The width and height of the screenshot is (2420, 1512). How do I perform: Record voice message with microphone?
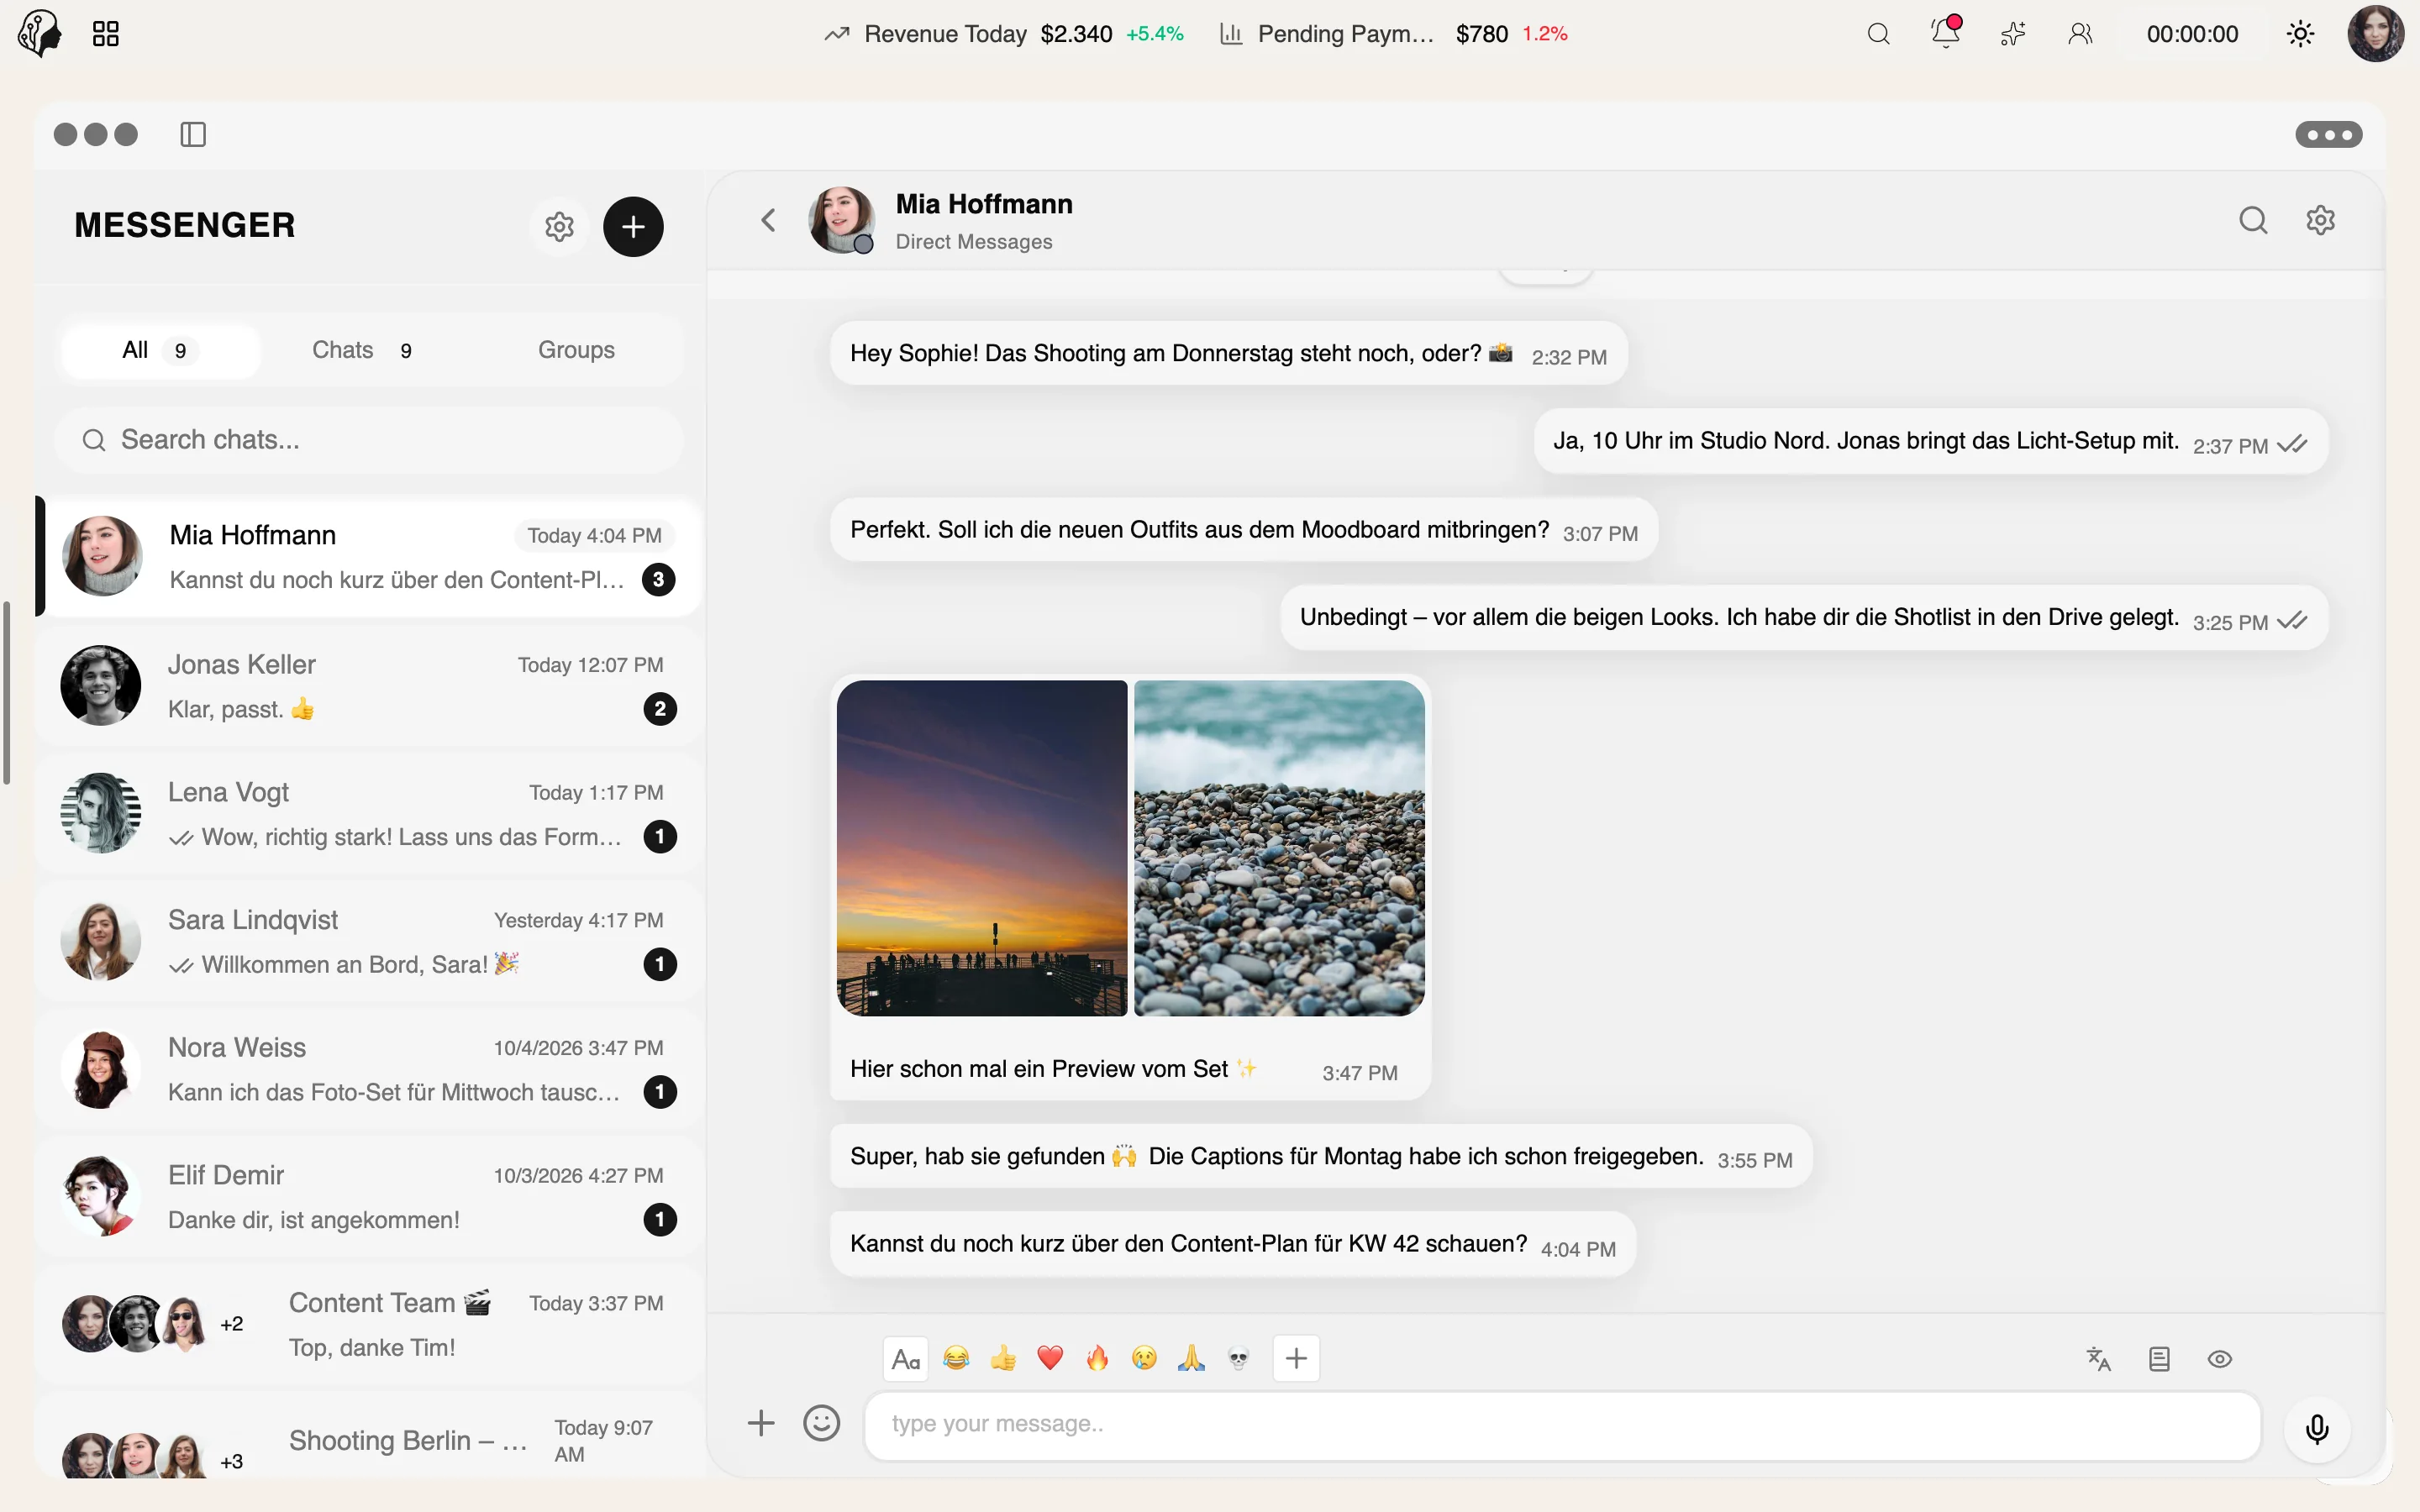click(x=2317, y=1429)
